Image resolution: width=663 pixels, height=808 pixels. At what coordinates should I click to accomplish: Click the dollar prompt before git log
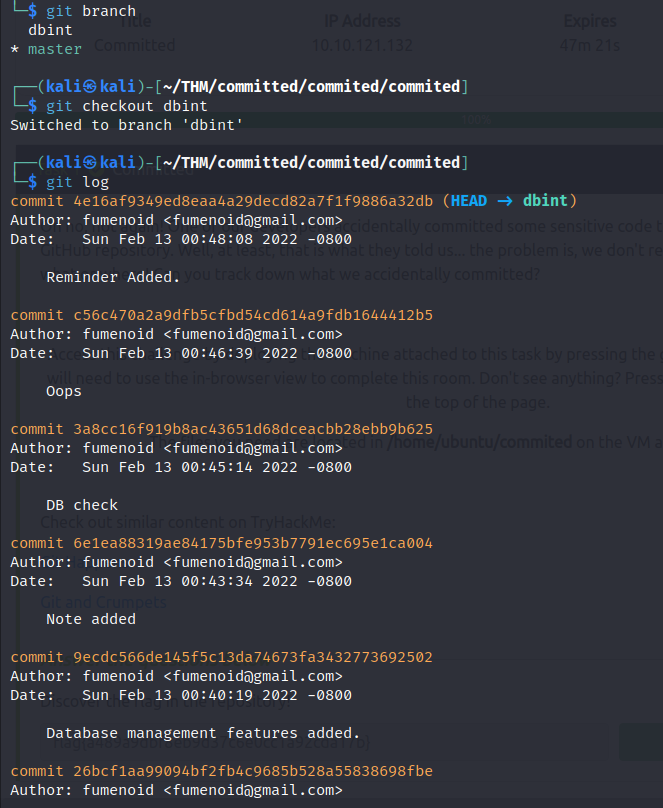tap(33, 182)
